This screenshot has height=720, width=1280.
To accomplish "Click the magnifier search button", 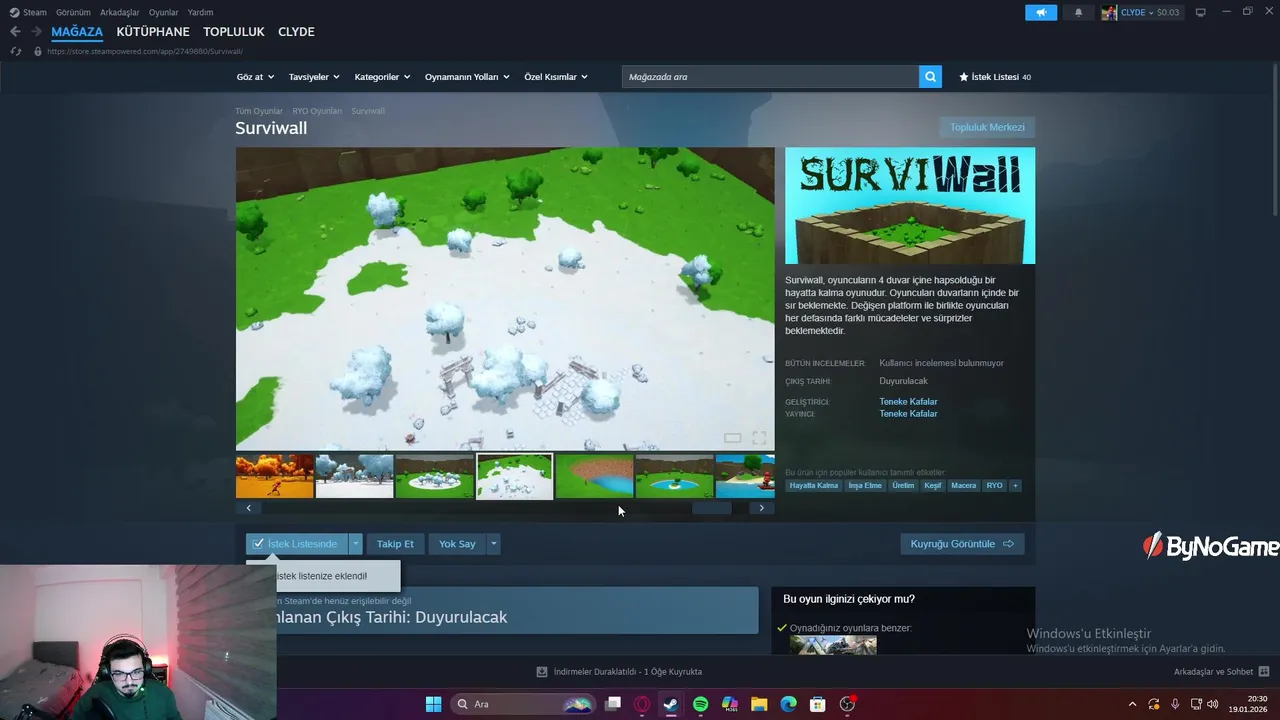I will [x=930, y=77].
